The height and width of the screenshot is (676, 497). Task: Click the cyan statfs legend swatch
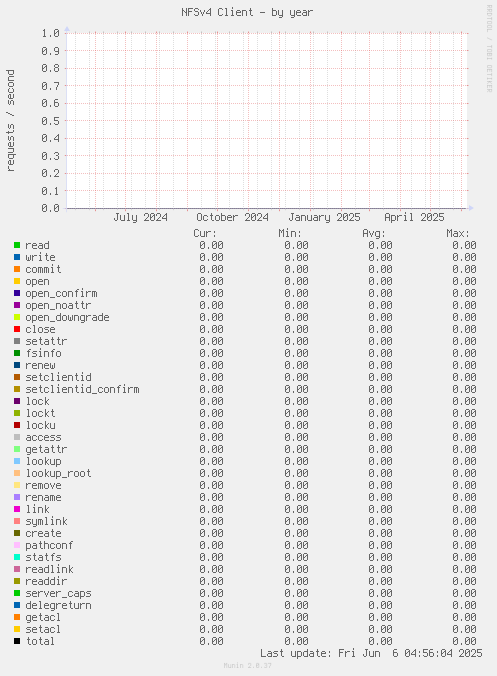pyautogui.click(x=17, y=557)
